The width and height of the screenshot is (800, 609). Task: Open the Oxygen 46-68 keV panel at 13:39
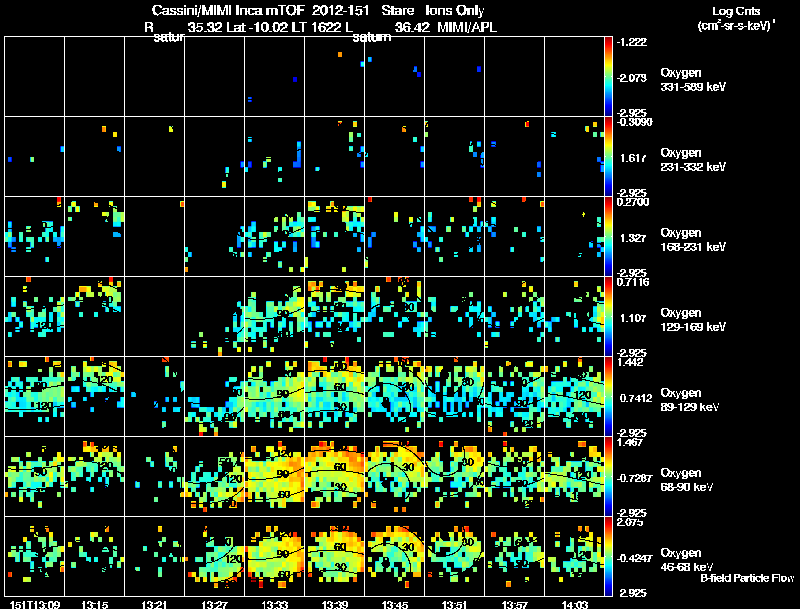coord(335,556)
